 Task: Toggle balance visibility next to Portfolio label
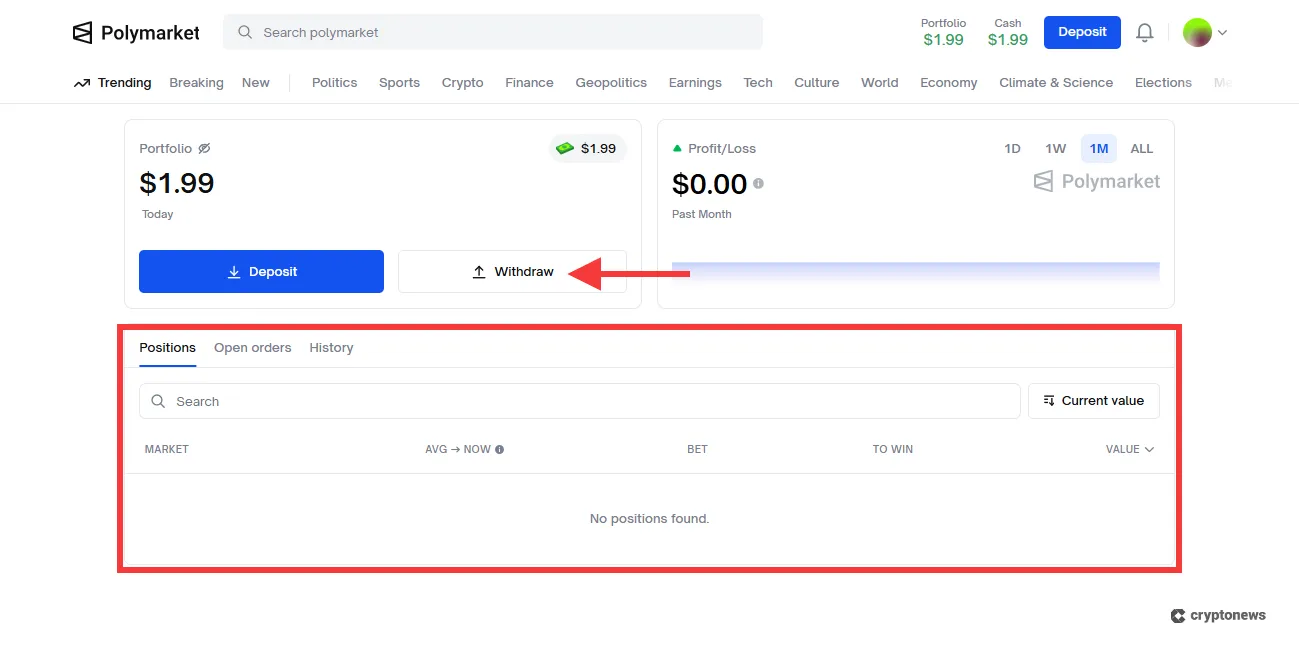point(204,148)
